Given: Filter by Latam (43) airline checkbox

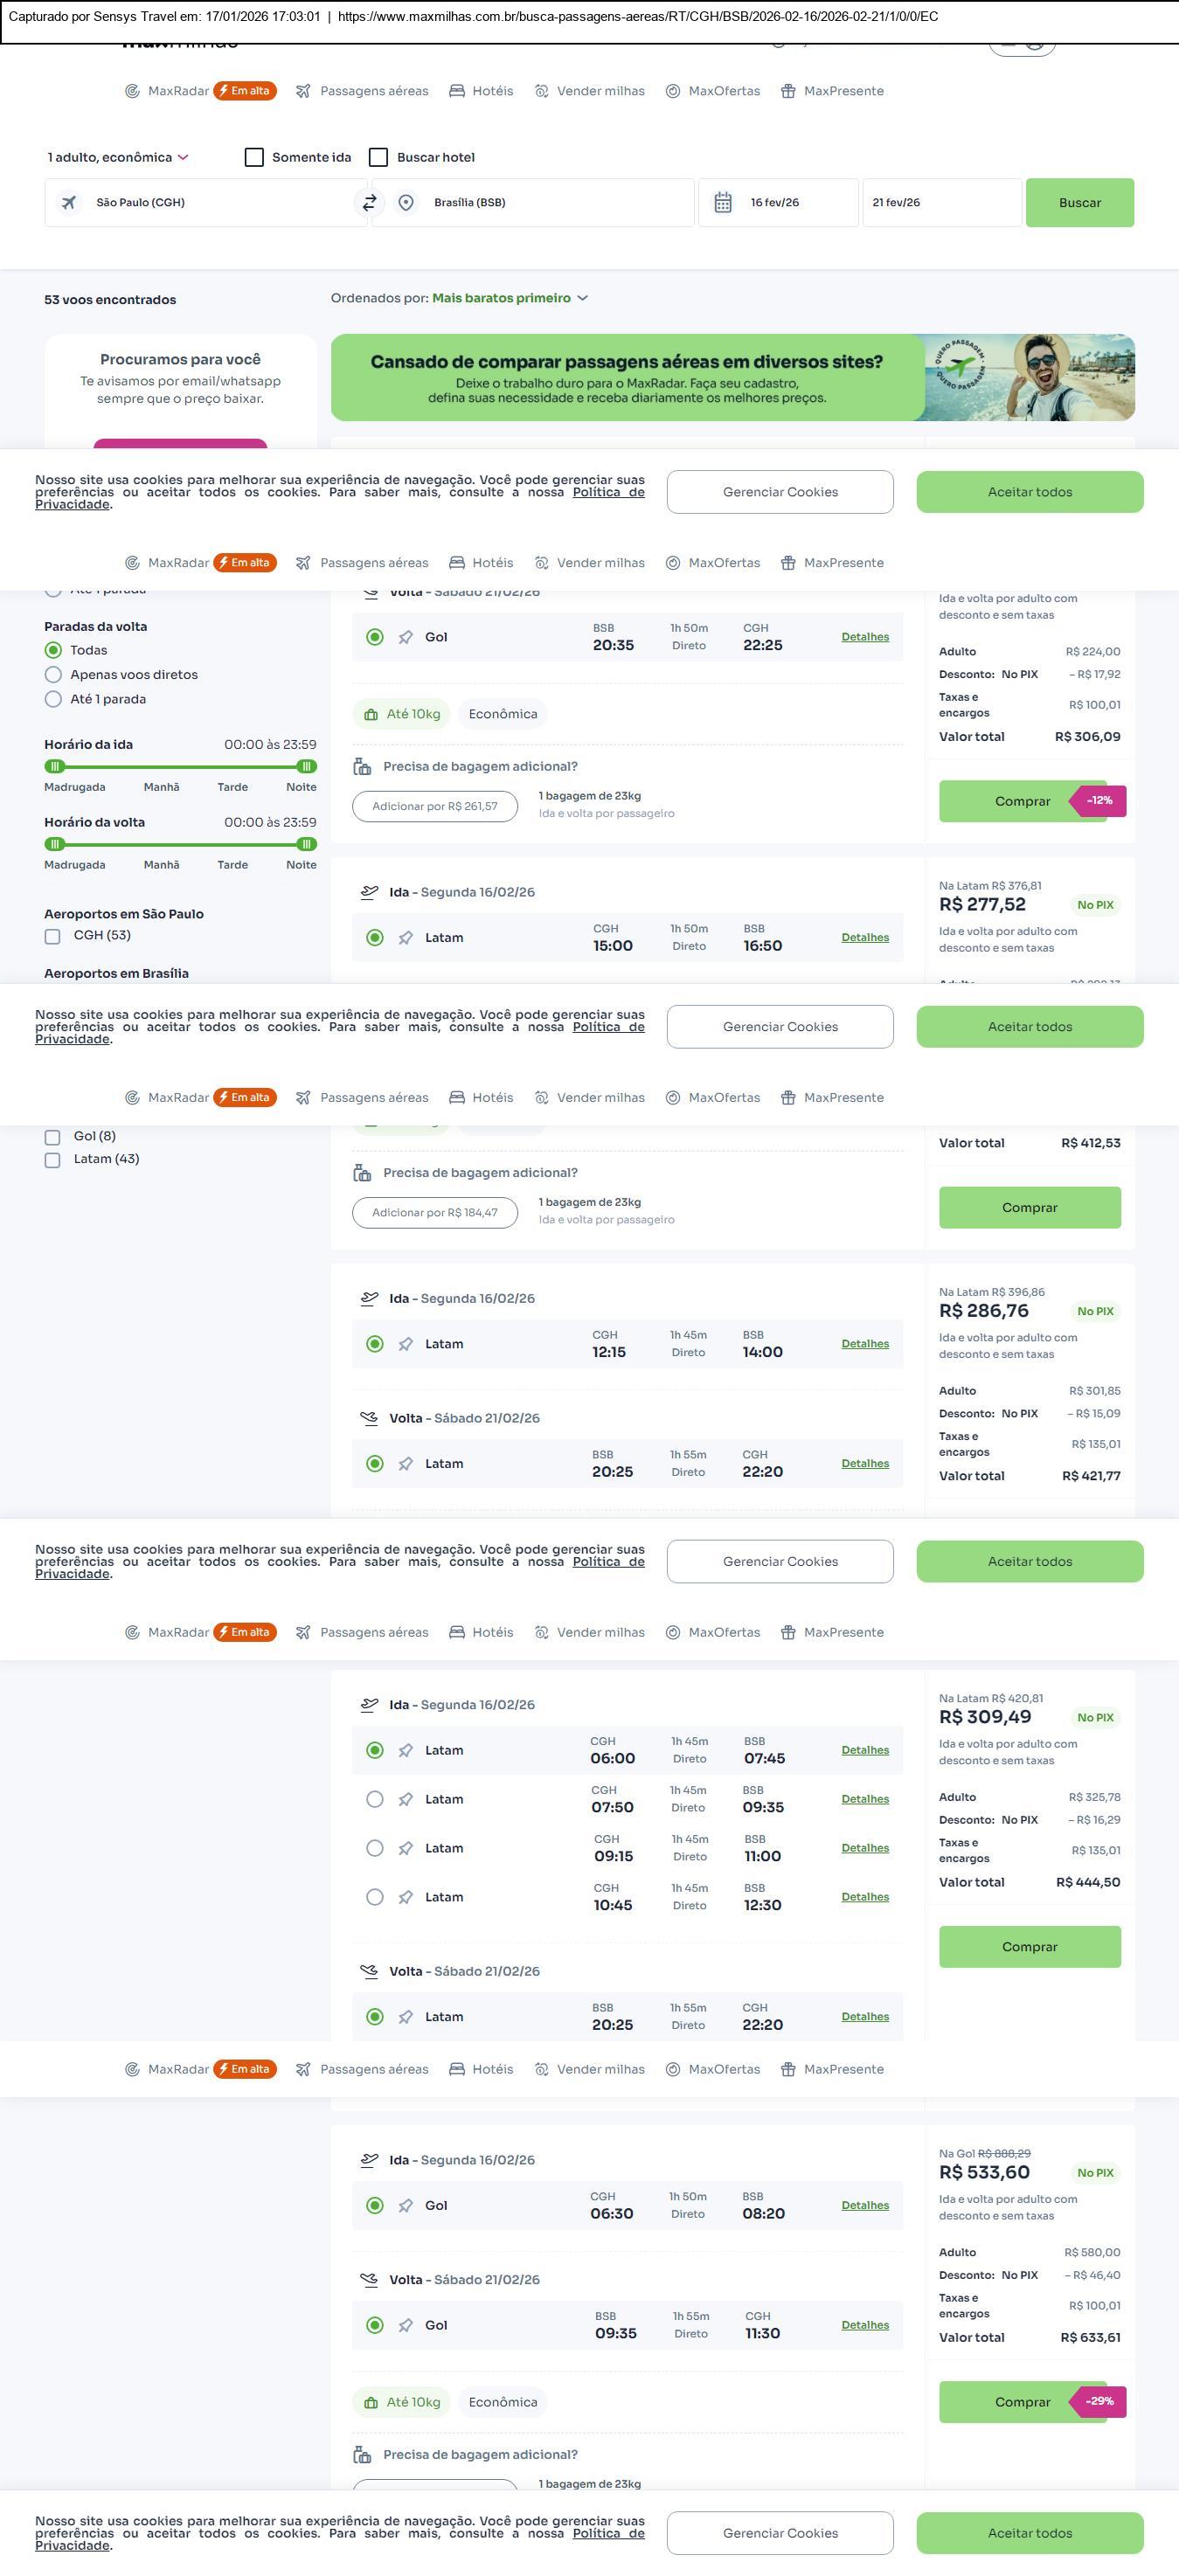Looking at the screenshot, I should pos(52,1160).
